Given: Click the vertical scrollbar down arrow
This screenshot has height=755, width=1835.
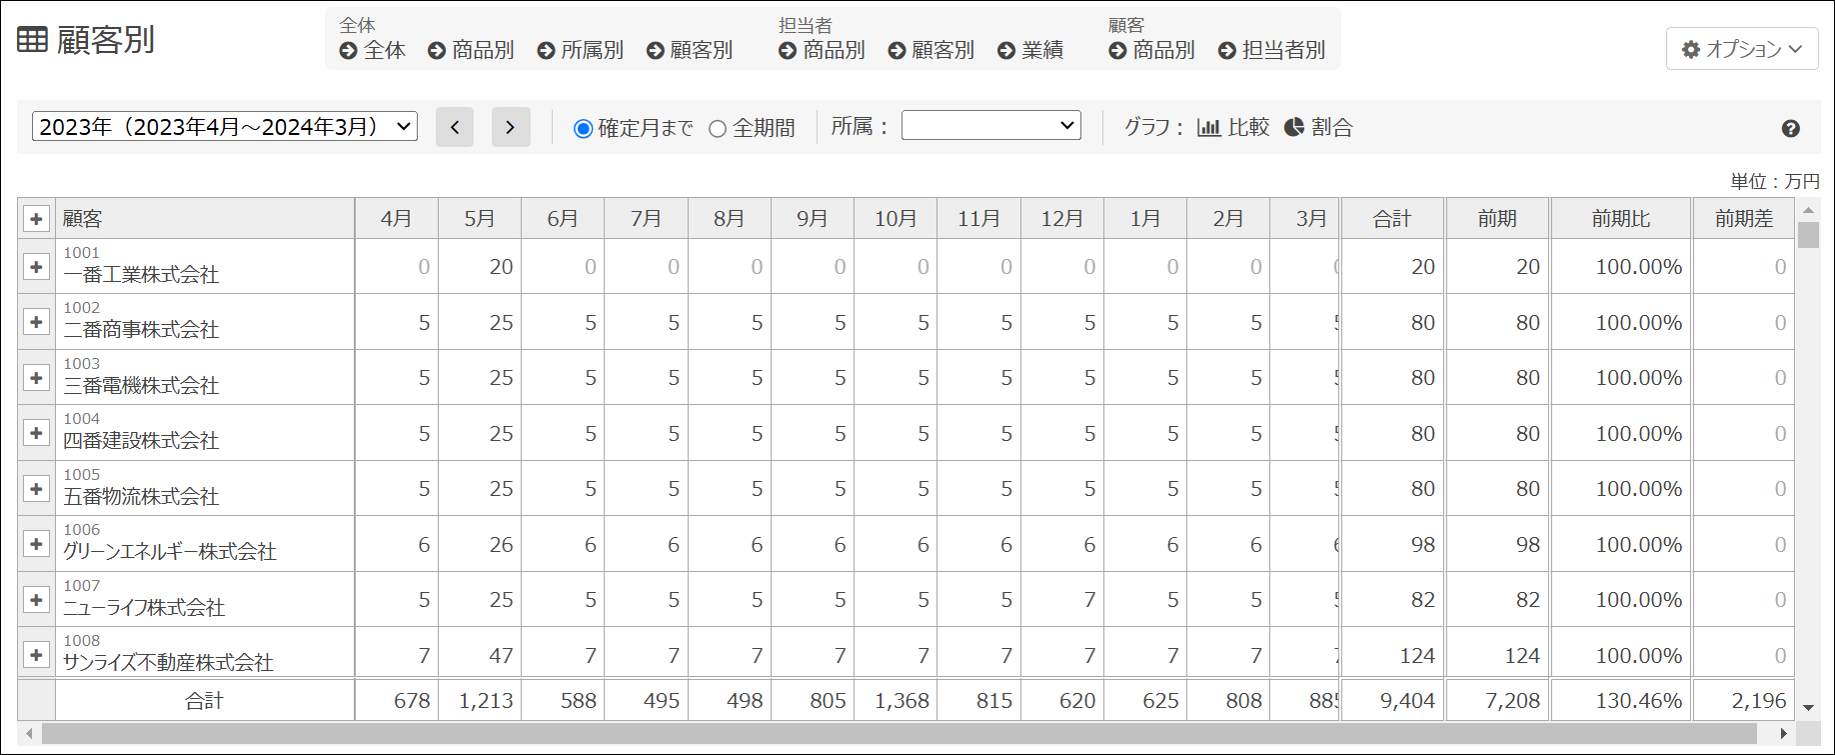Looking at the screenshot, I should click(1808, 707).
